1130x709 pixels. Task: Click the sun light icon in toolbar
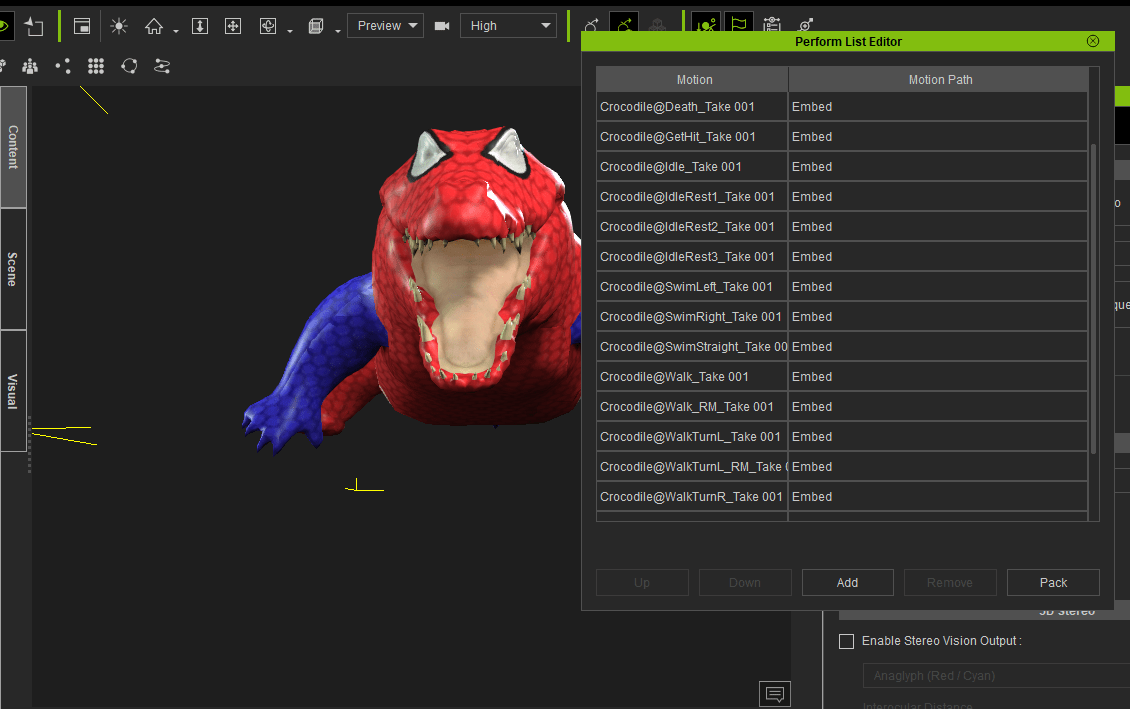[x=119, y=26]
